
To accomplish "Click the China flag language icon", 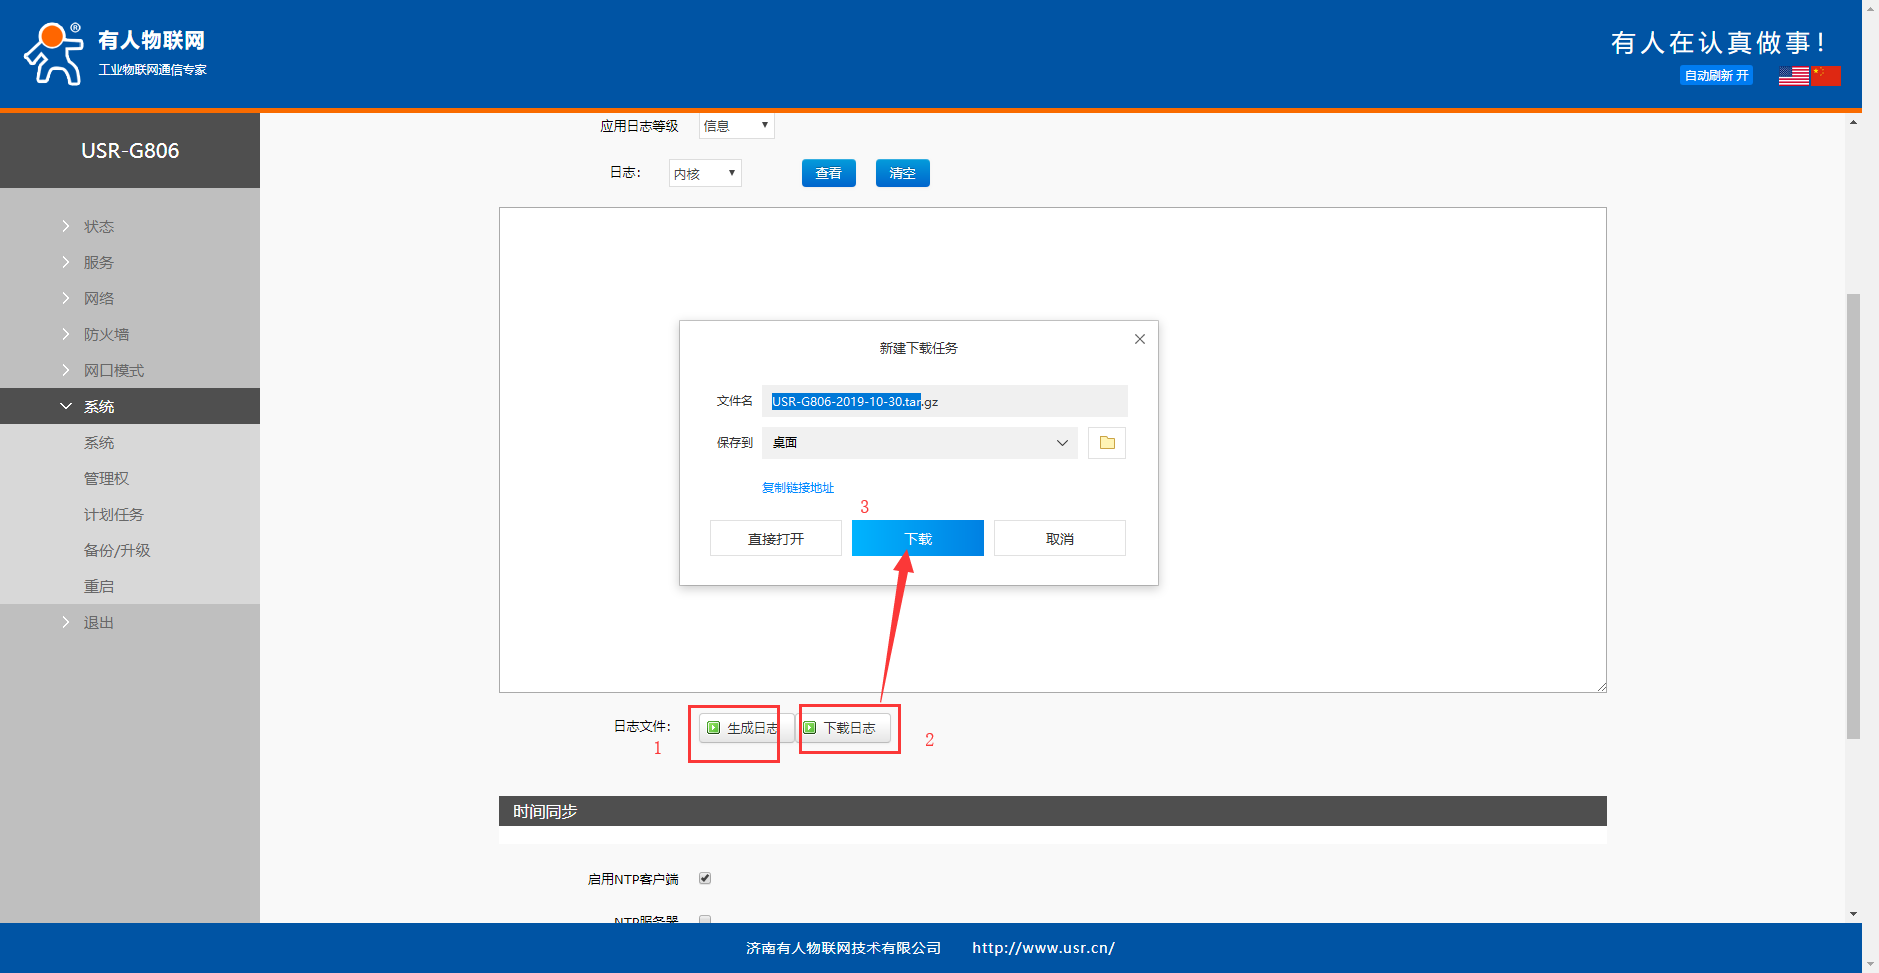I will point(1825,76).
